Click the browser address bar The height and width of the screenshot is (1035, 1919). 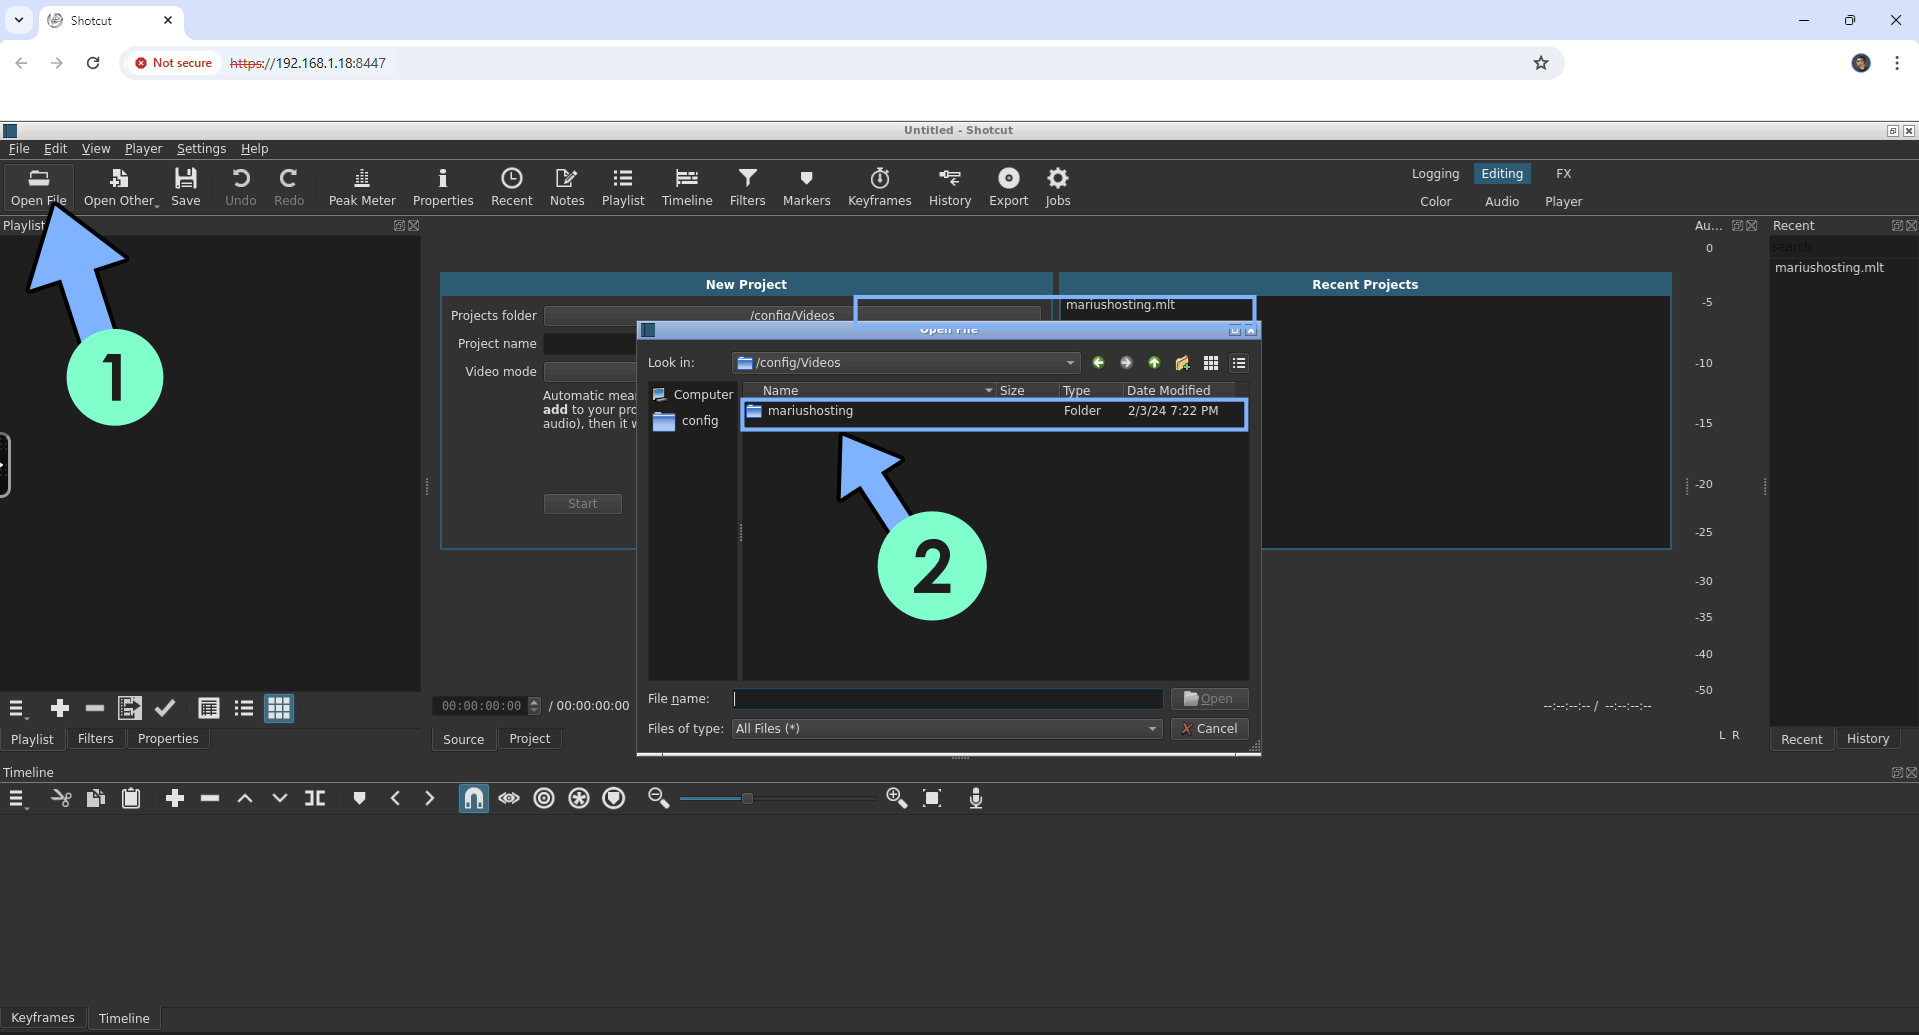point(840,63)
